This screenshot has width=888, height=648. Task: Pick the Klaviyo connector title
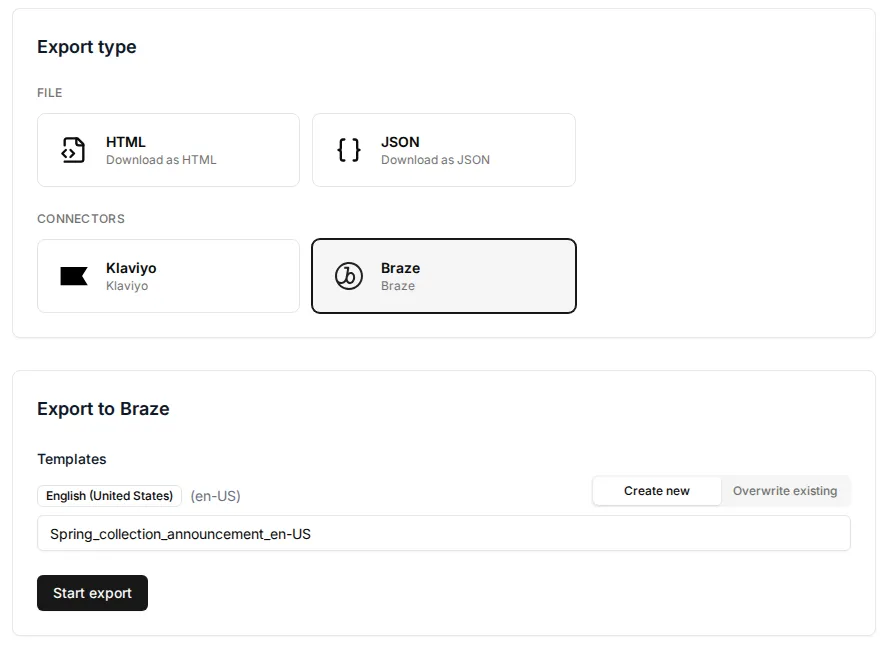coord(131,268)
